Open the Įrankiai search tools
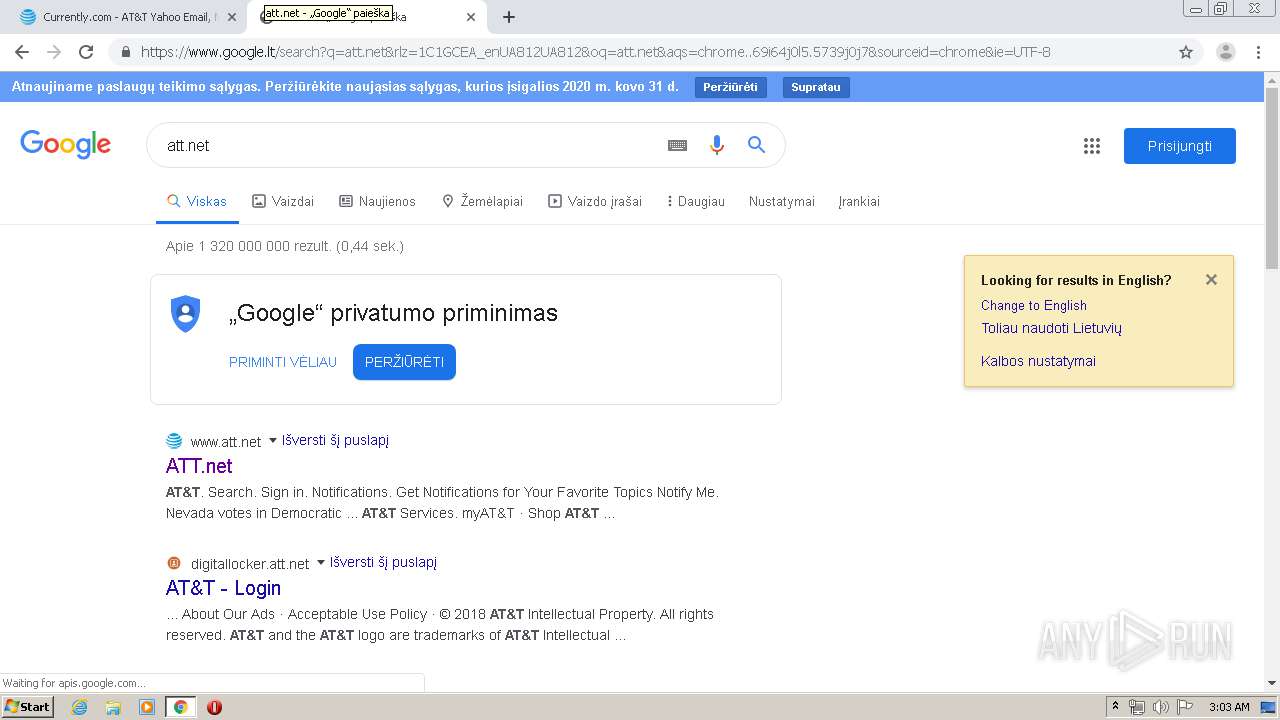 click(859, 201)
